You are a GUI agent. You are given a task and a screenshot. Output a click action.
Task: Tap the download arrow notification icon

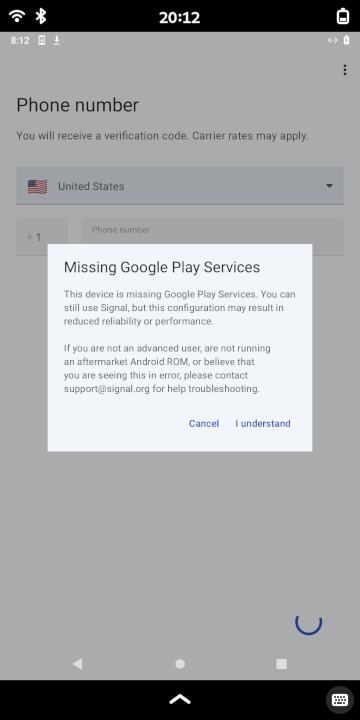tap(56, 40)
